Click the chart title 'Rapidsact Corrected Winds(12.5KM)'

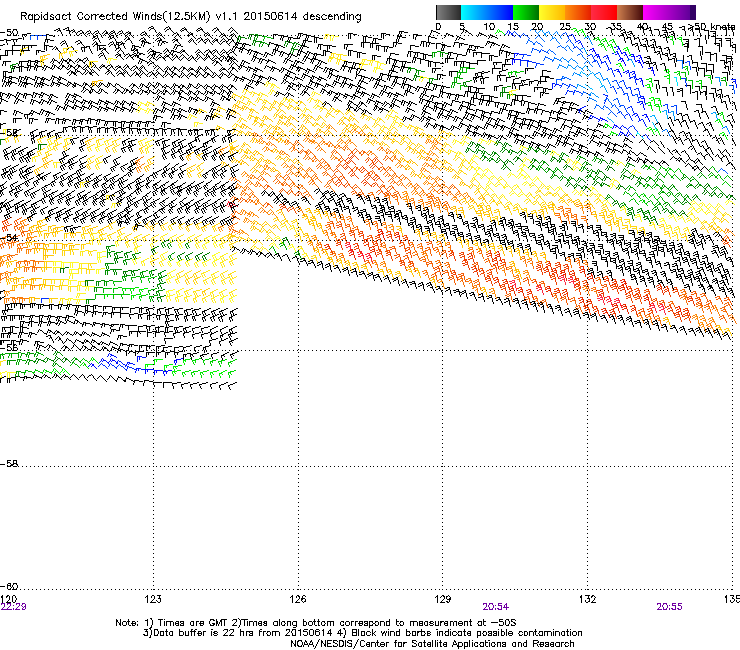pos(115,17)
